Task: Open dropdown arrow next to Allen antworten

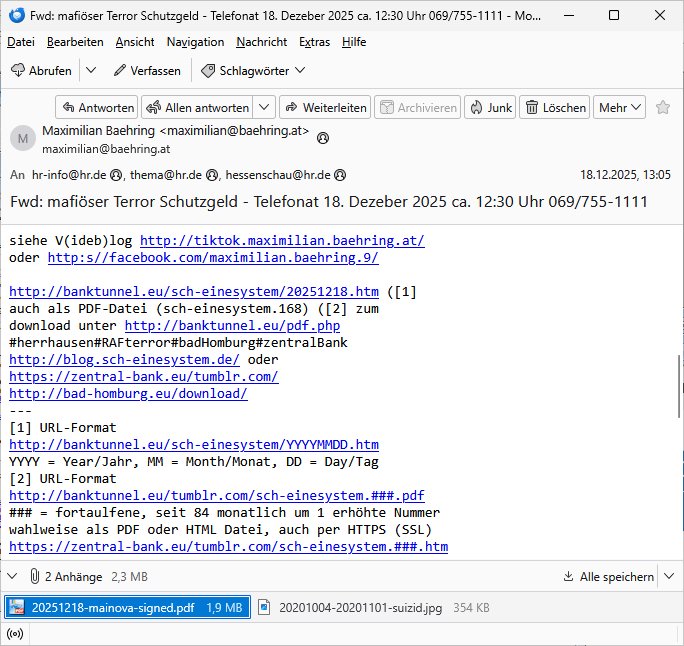Action: click(x=264, y=107)
